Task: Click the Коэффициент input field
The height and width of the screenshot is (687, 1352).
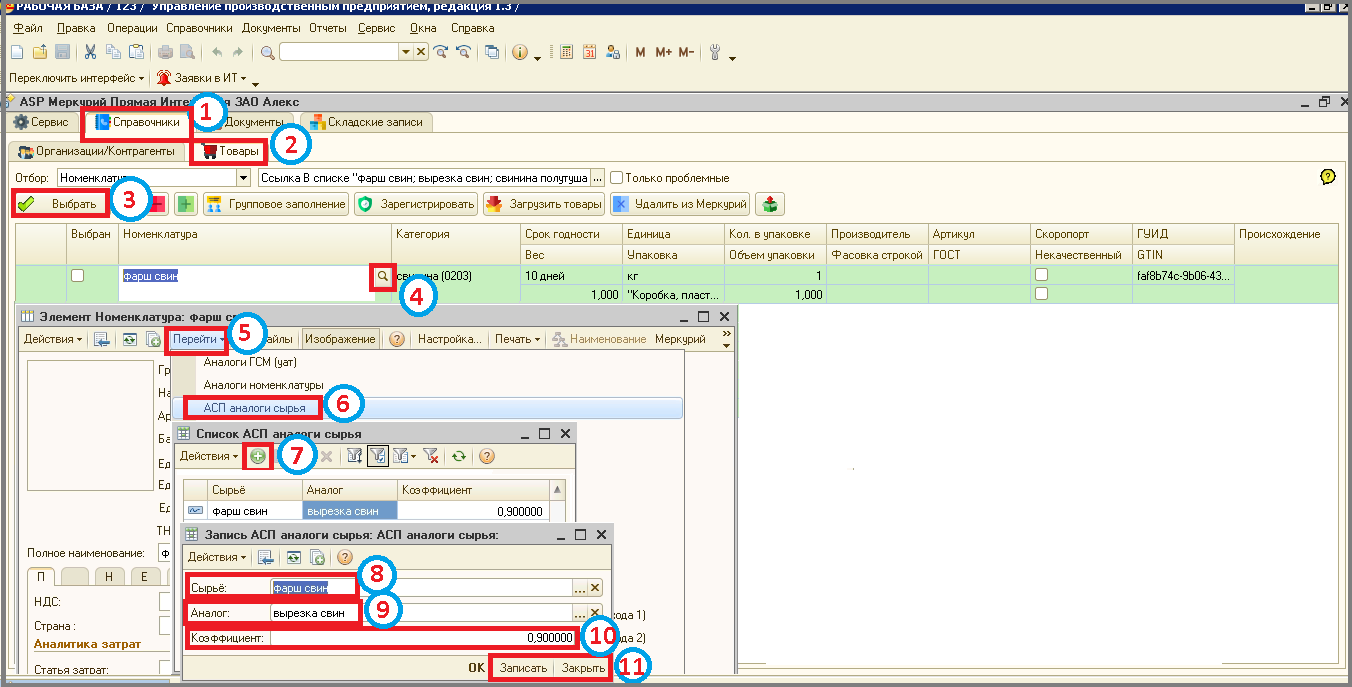Action: tap(422, 638)
